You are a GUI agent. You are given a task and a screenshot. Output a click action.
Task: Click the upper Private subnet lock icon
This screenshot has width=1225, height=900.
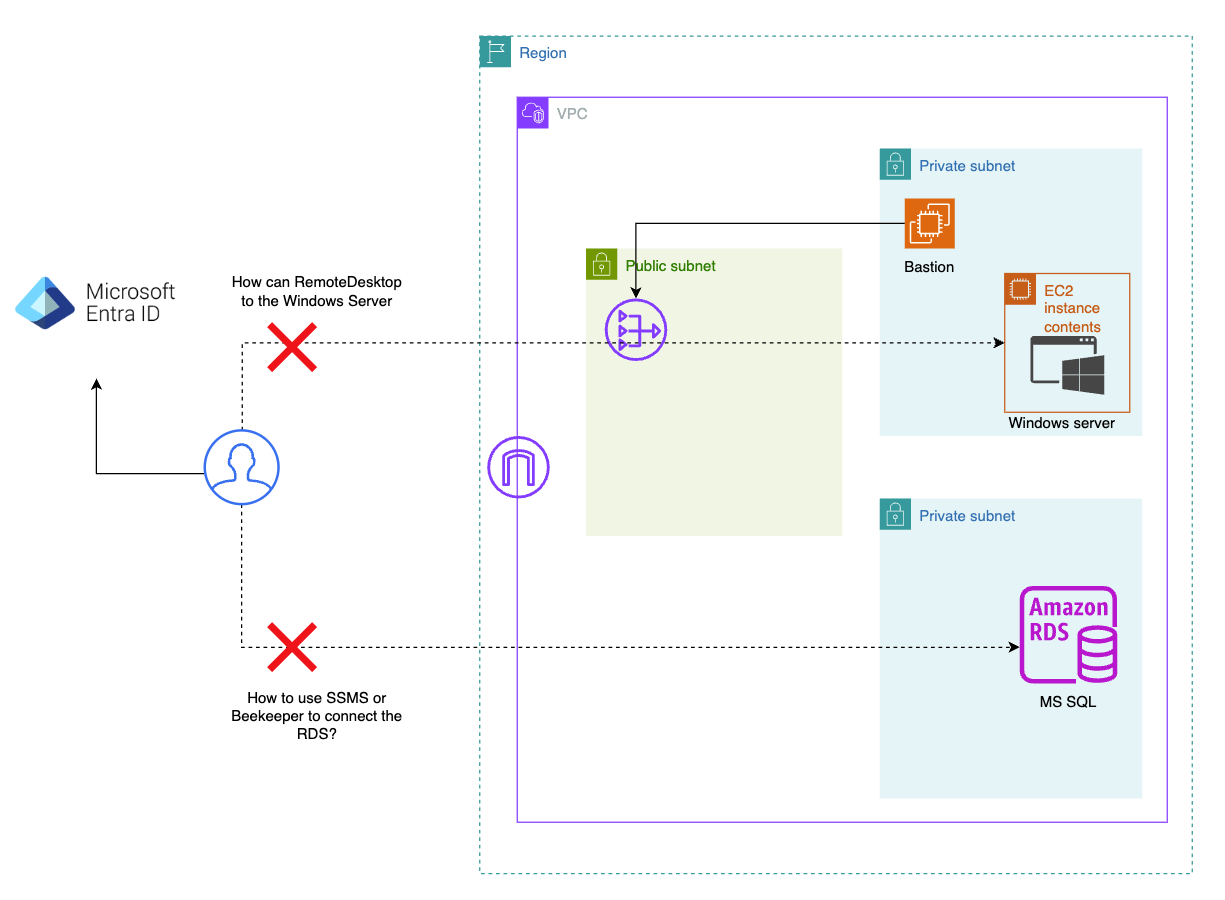pyautogui.click(x=894, y=164)
